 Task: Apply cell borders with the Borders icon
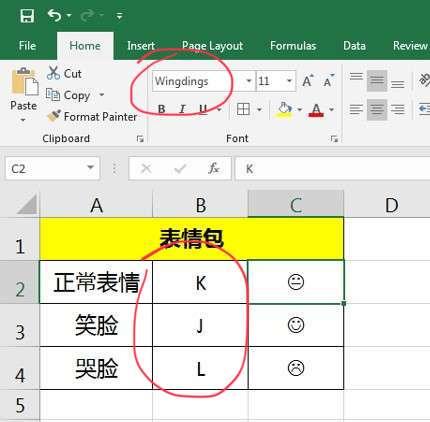(243, 109)
